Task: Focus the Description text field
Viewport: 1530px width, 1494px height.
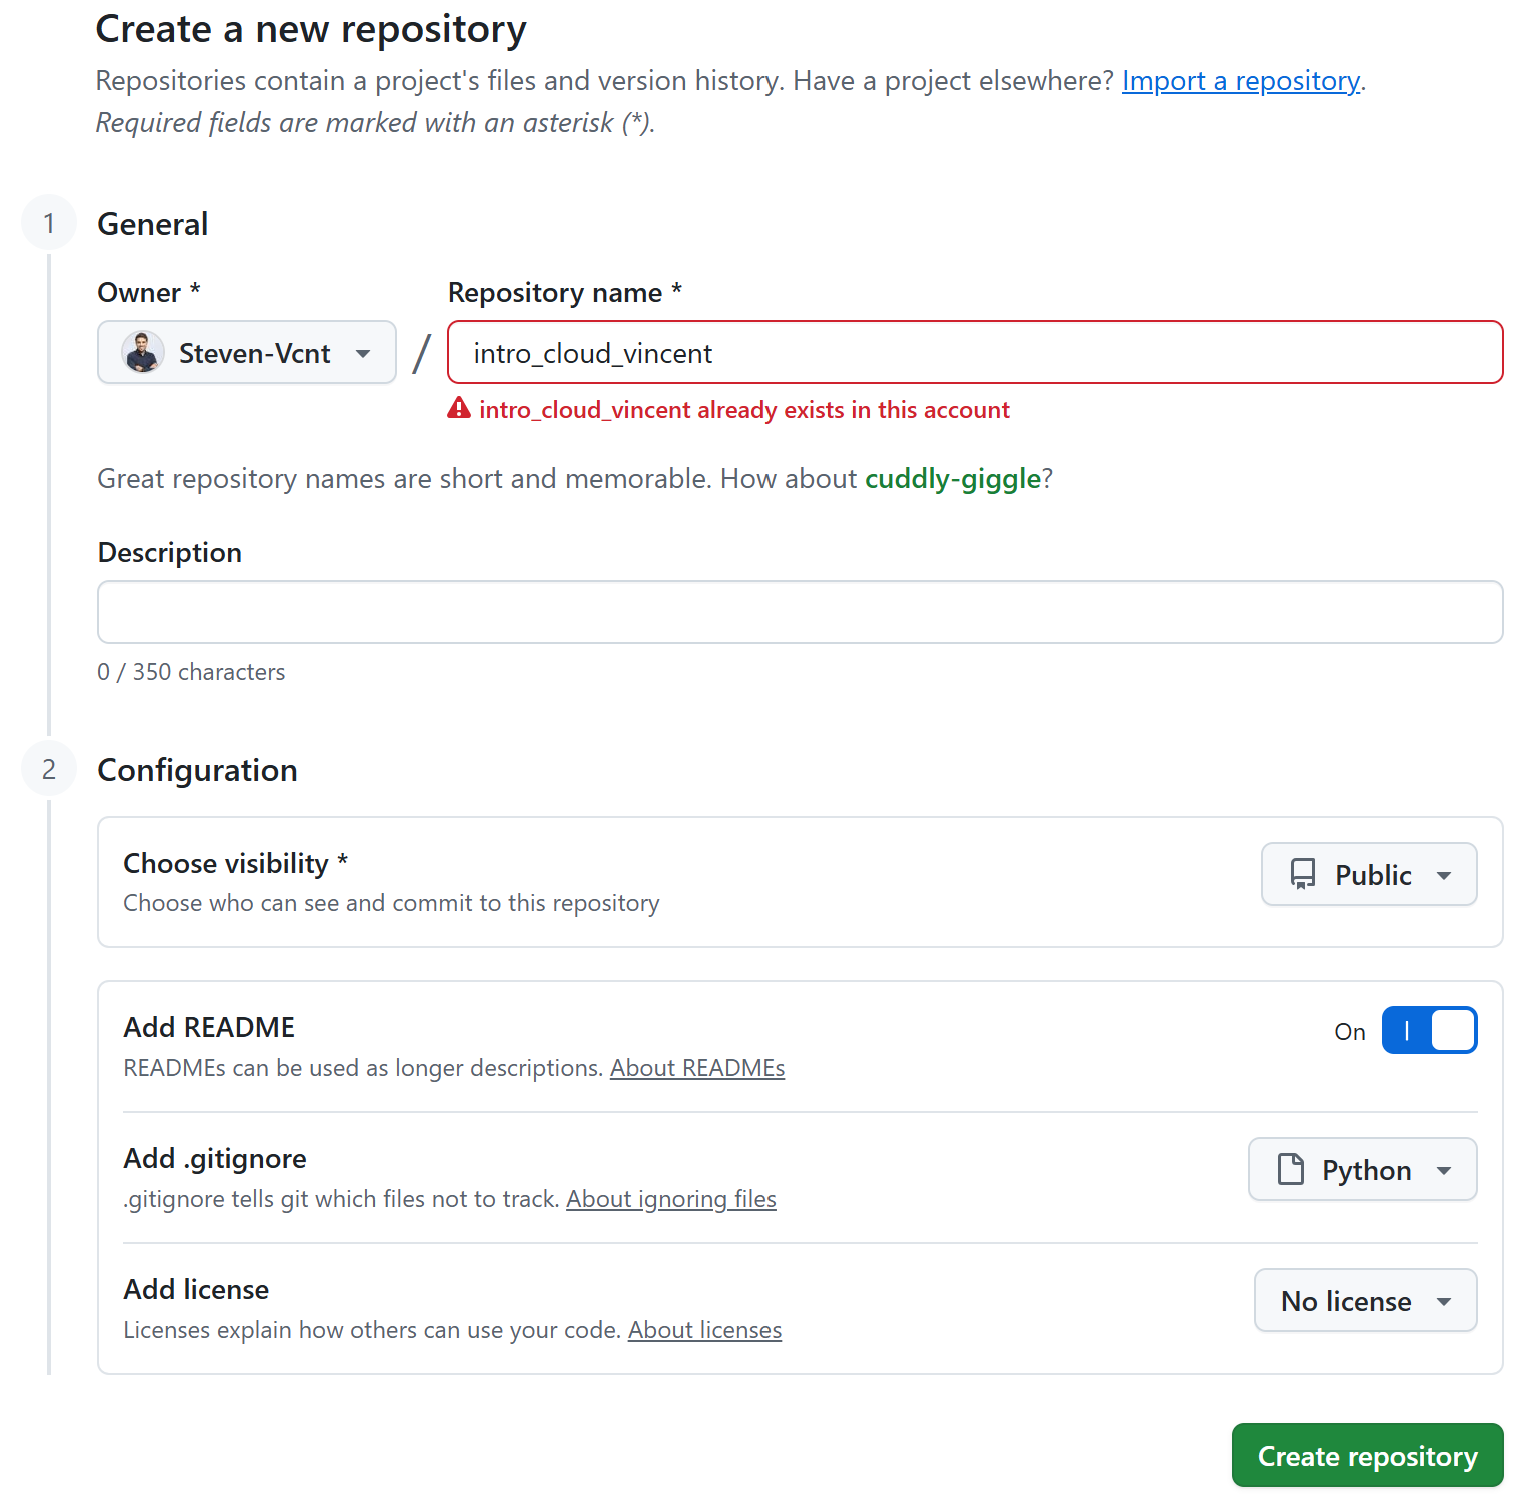Action: pos(799,612)
